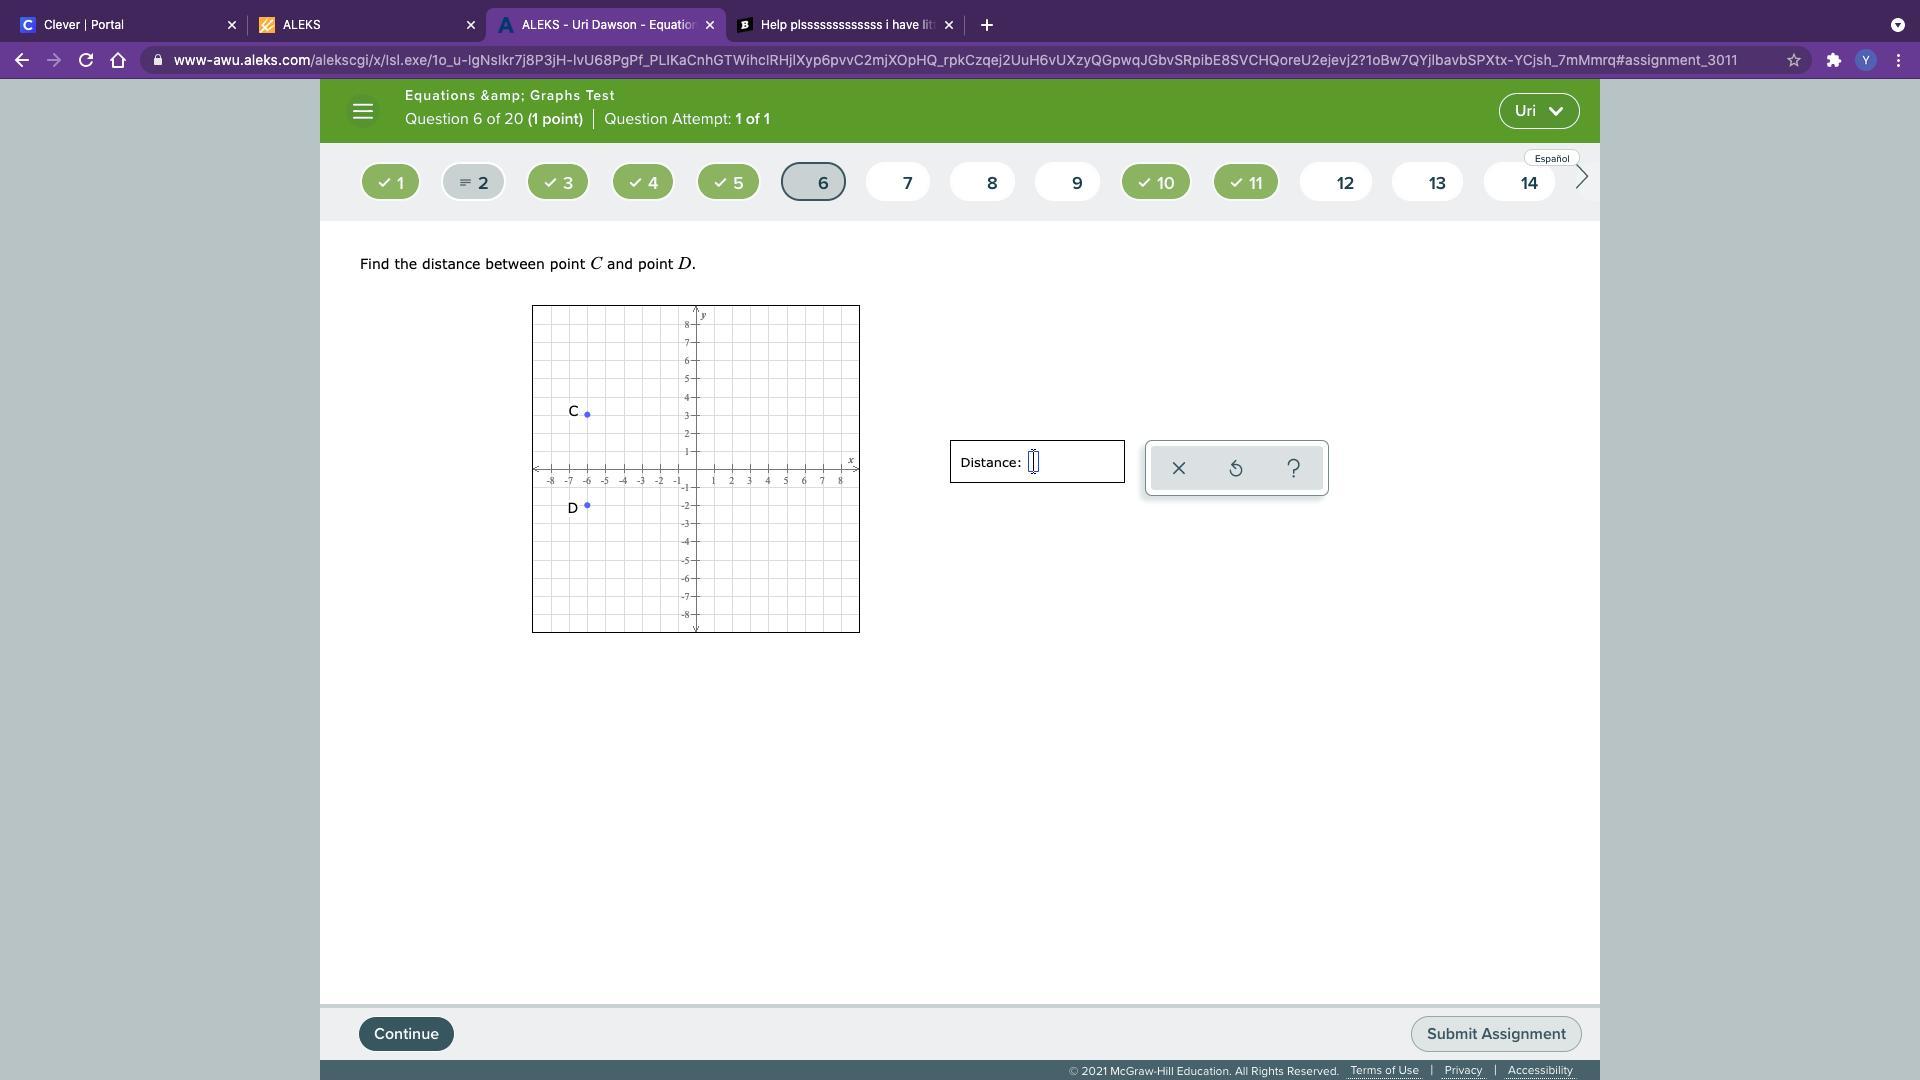Expand the Uri user dropdown

(x=1538, y=111)
